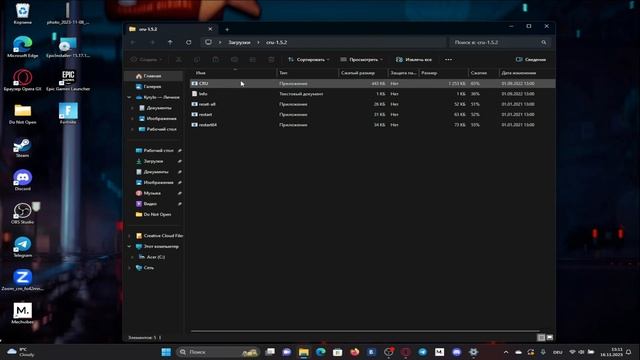
Task: Click the Rename icon in the toolbar
Action: pyautogui.click(x=234, y=60)
